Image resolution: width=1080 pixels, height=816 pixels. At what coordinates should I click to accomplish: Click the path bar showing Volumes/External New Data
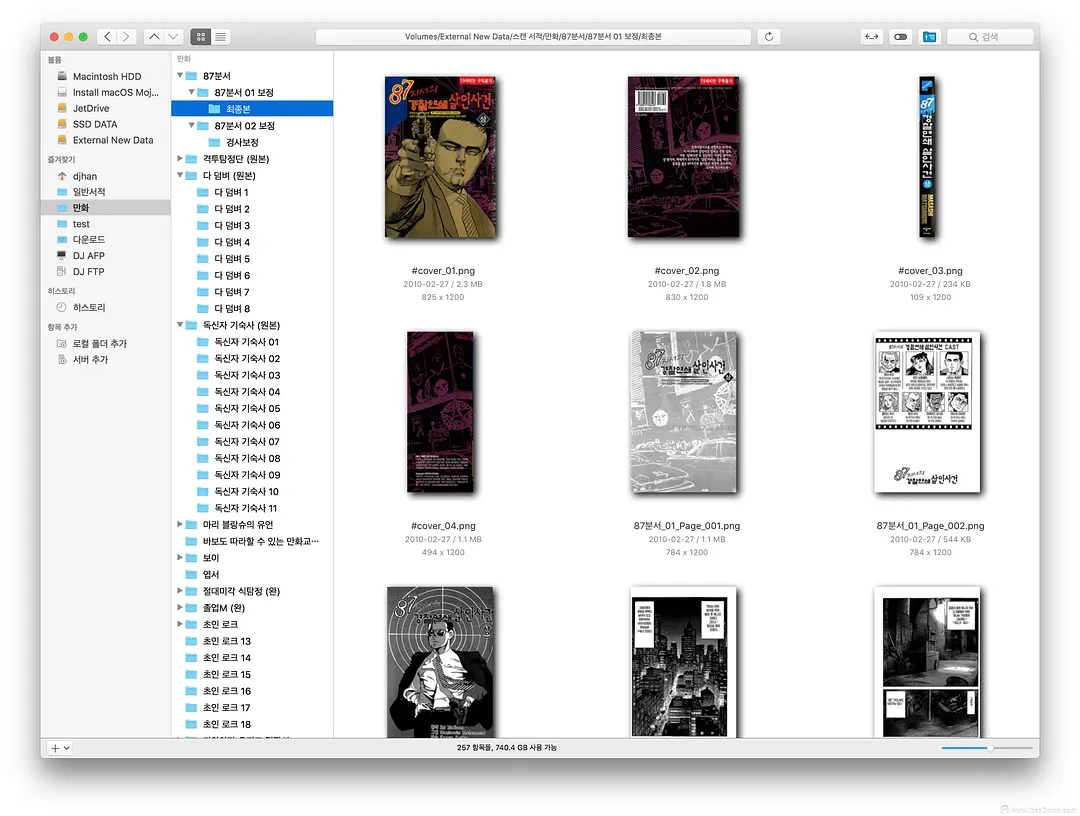(533, 36)
